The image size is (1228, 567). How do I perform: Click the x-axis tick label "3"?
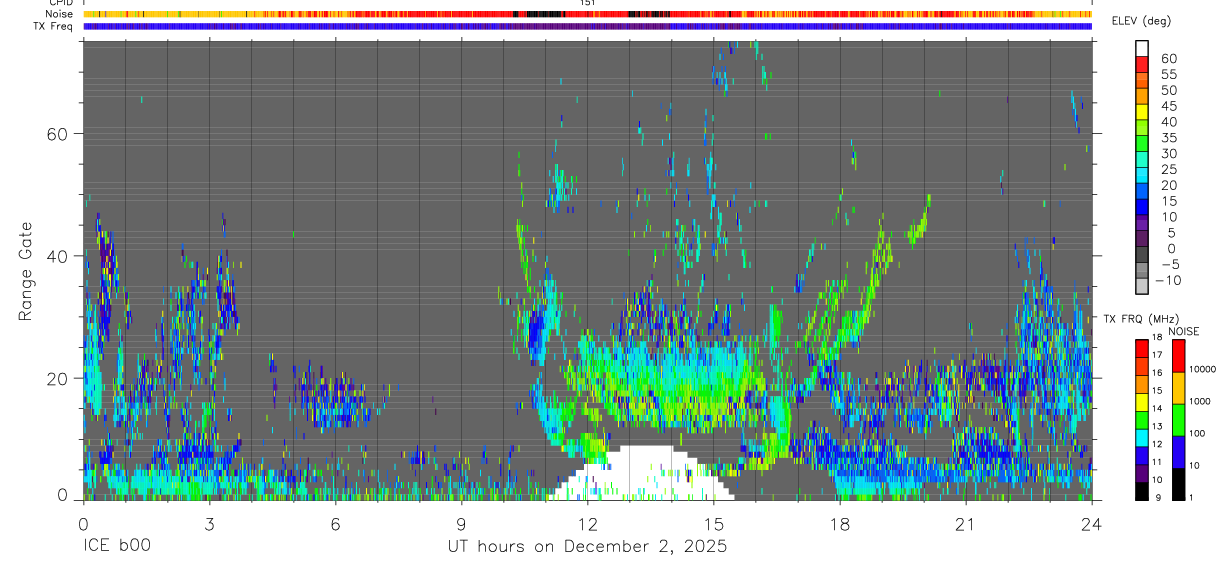(x=209, y=524)
